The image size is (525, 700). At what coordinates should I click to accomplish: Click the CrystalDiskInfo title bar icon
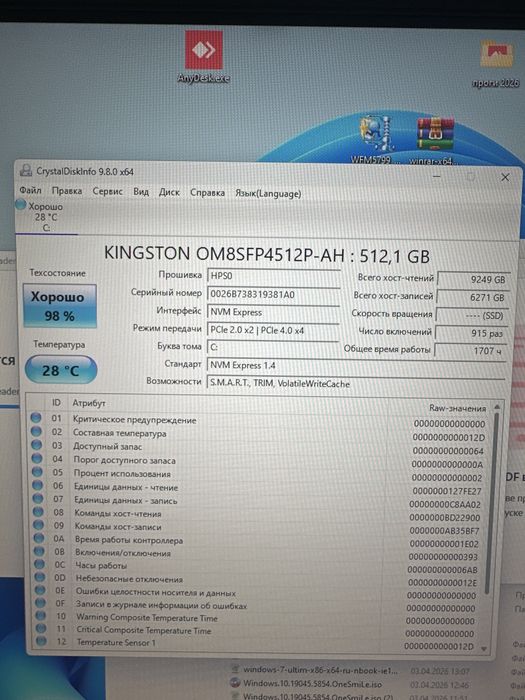(26, 170)
